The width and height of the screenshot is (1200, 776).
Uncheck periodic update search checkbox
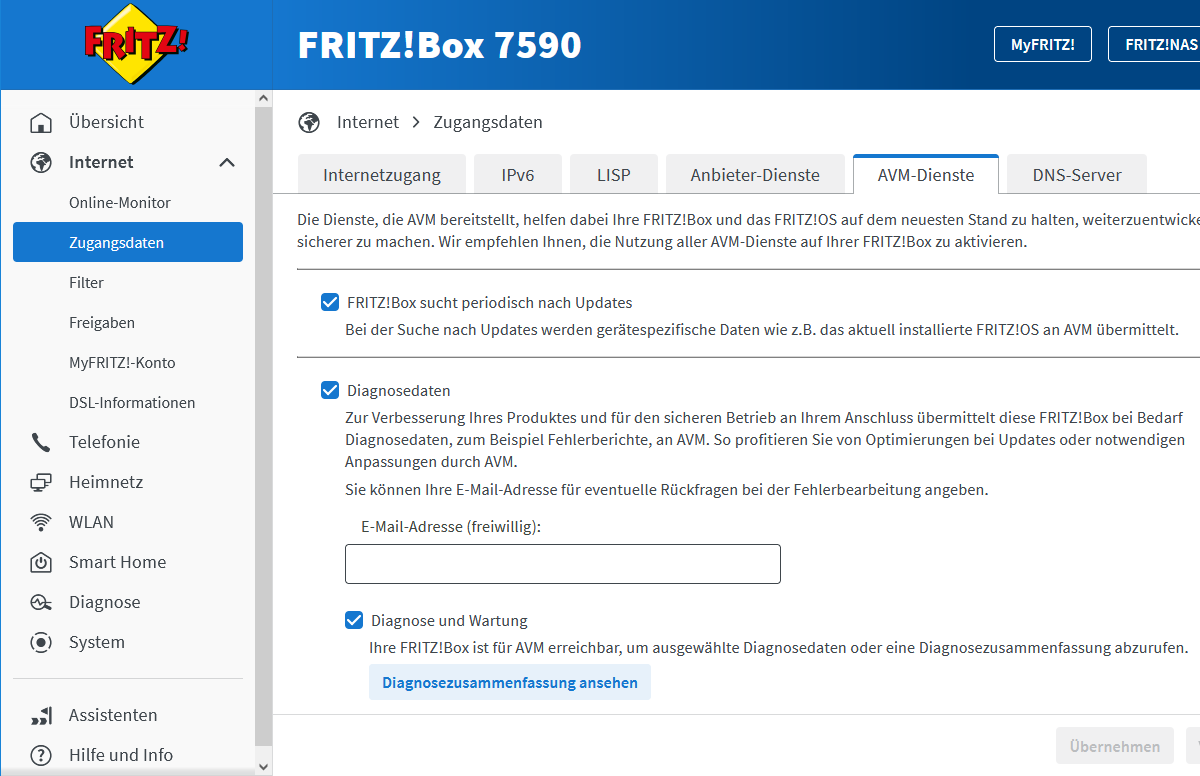[330, 303]
